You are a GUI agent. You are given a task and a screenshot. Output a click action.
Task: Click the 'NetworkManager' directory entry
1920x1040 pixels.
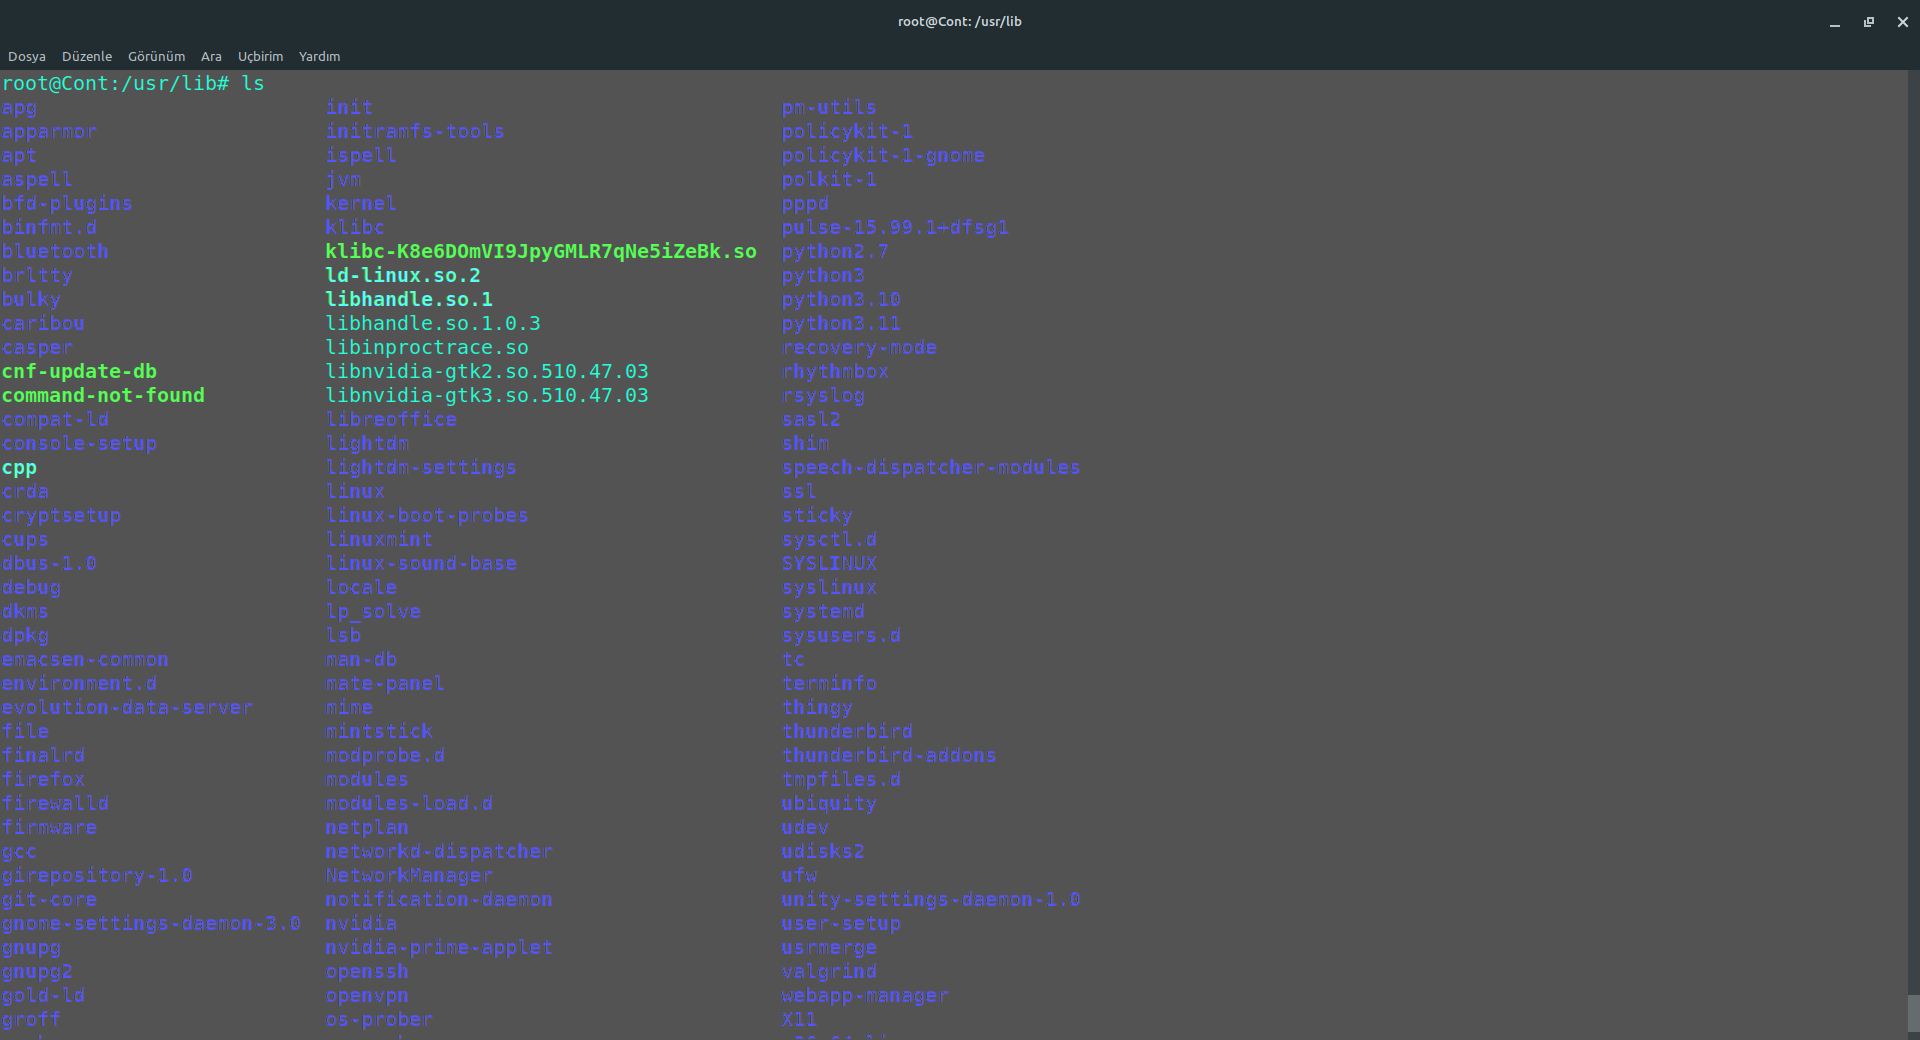(409, 876)
